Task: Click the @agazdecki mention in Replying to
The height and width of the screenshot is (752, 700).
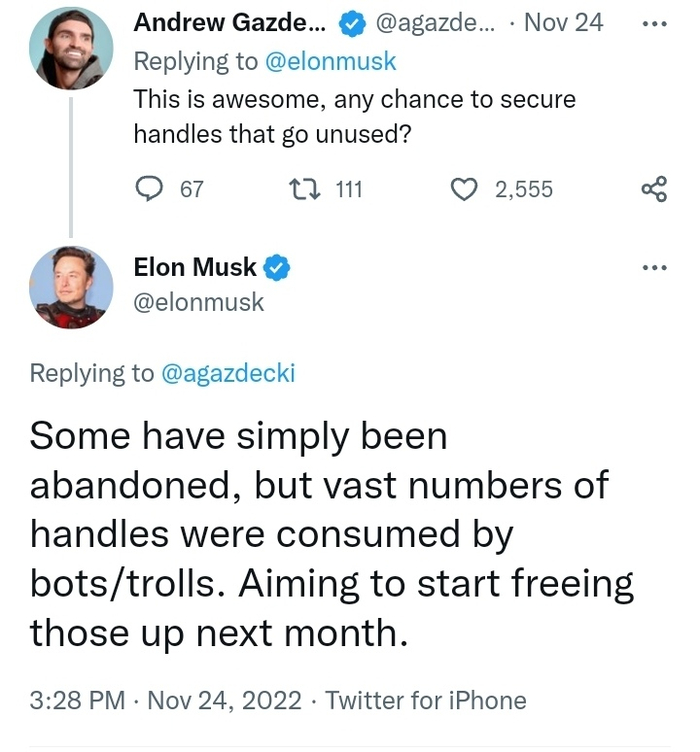Action: point(229,373)
